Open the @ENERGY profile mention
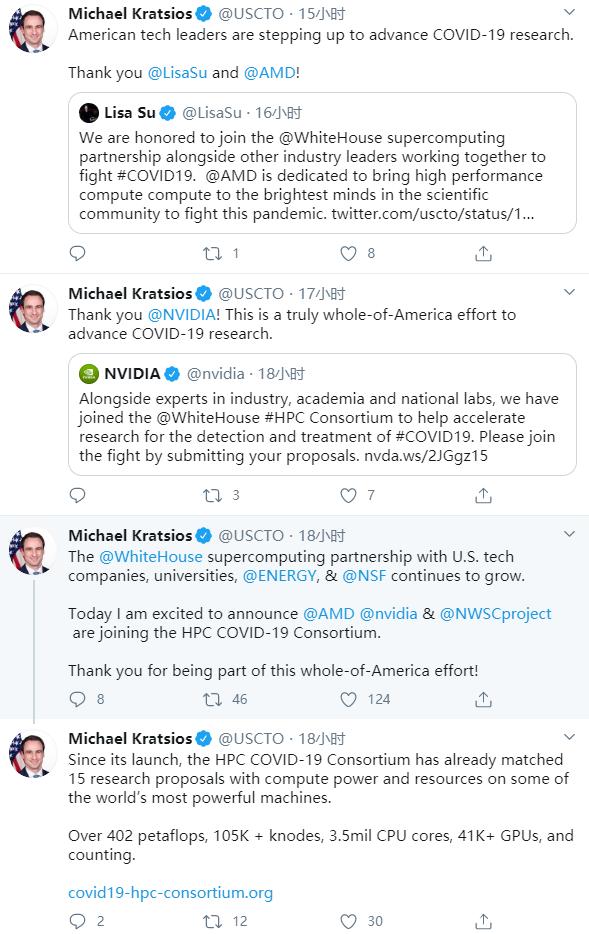The height and width of the screenshot is (934, 589). point(280,575)
